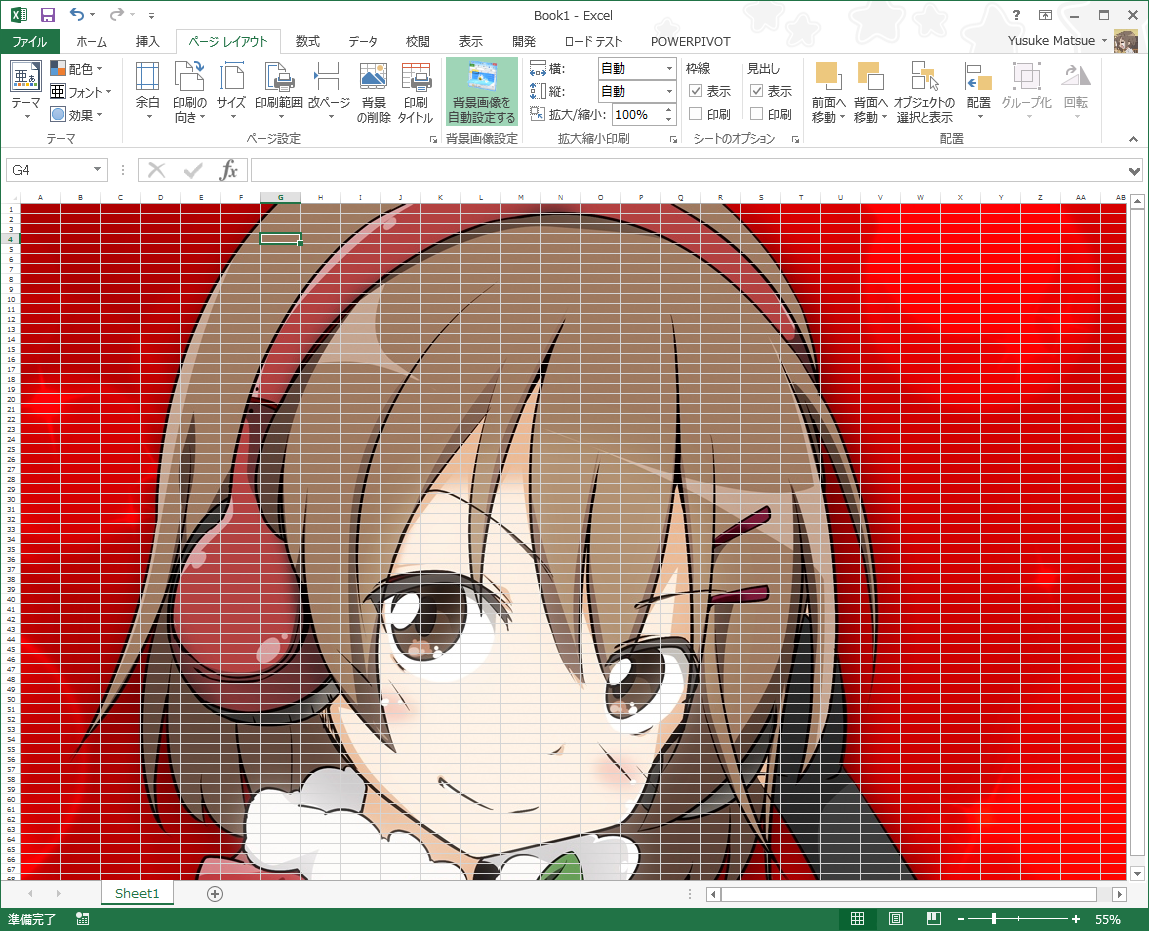
Task: Toggle 枠線 表示 gridlines checkbox
Action: coord(696,91)
